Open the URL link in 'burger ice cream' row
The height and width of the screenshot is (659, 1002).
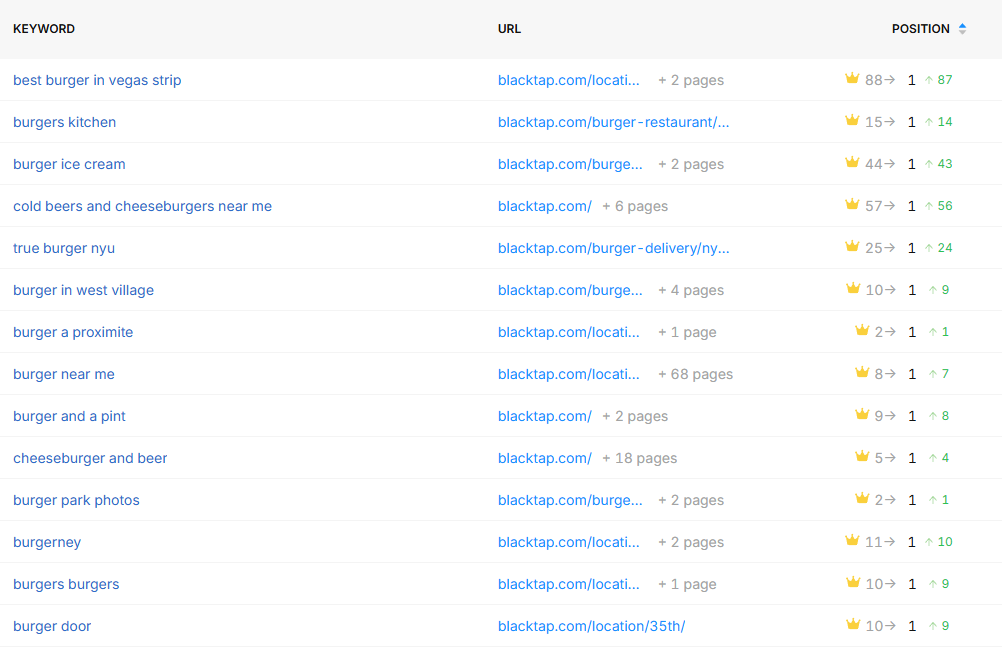tap(570, 164)
